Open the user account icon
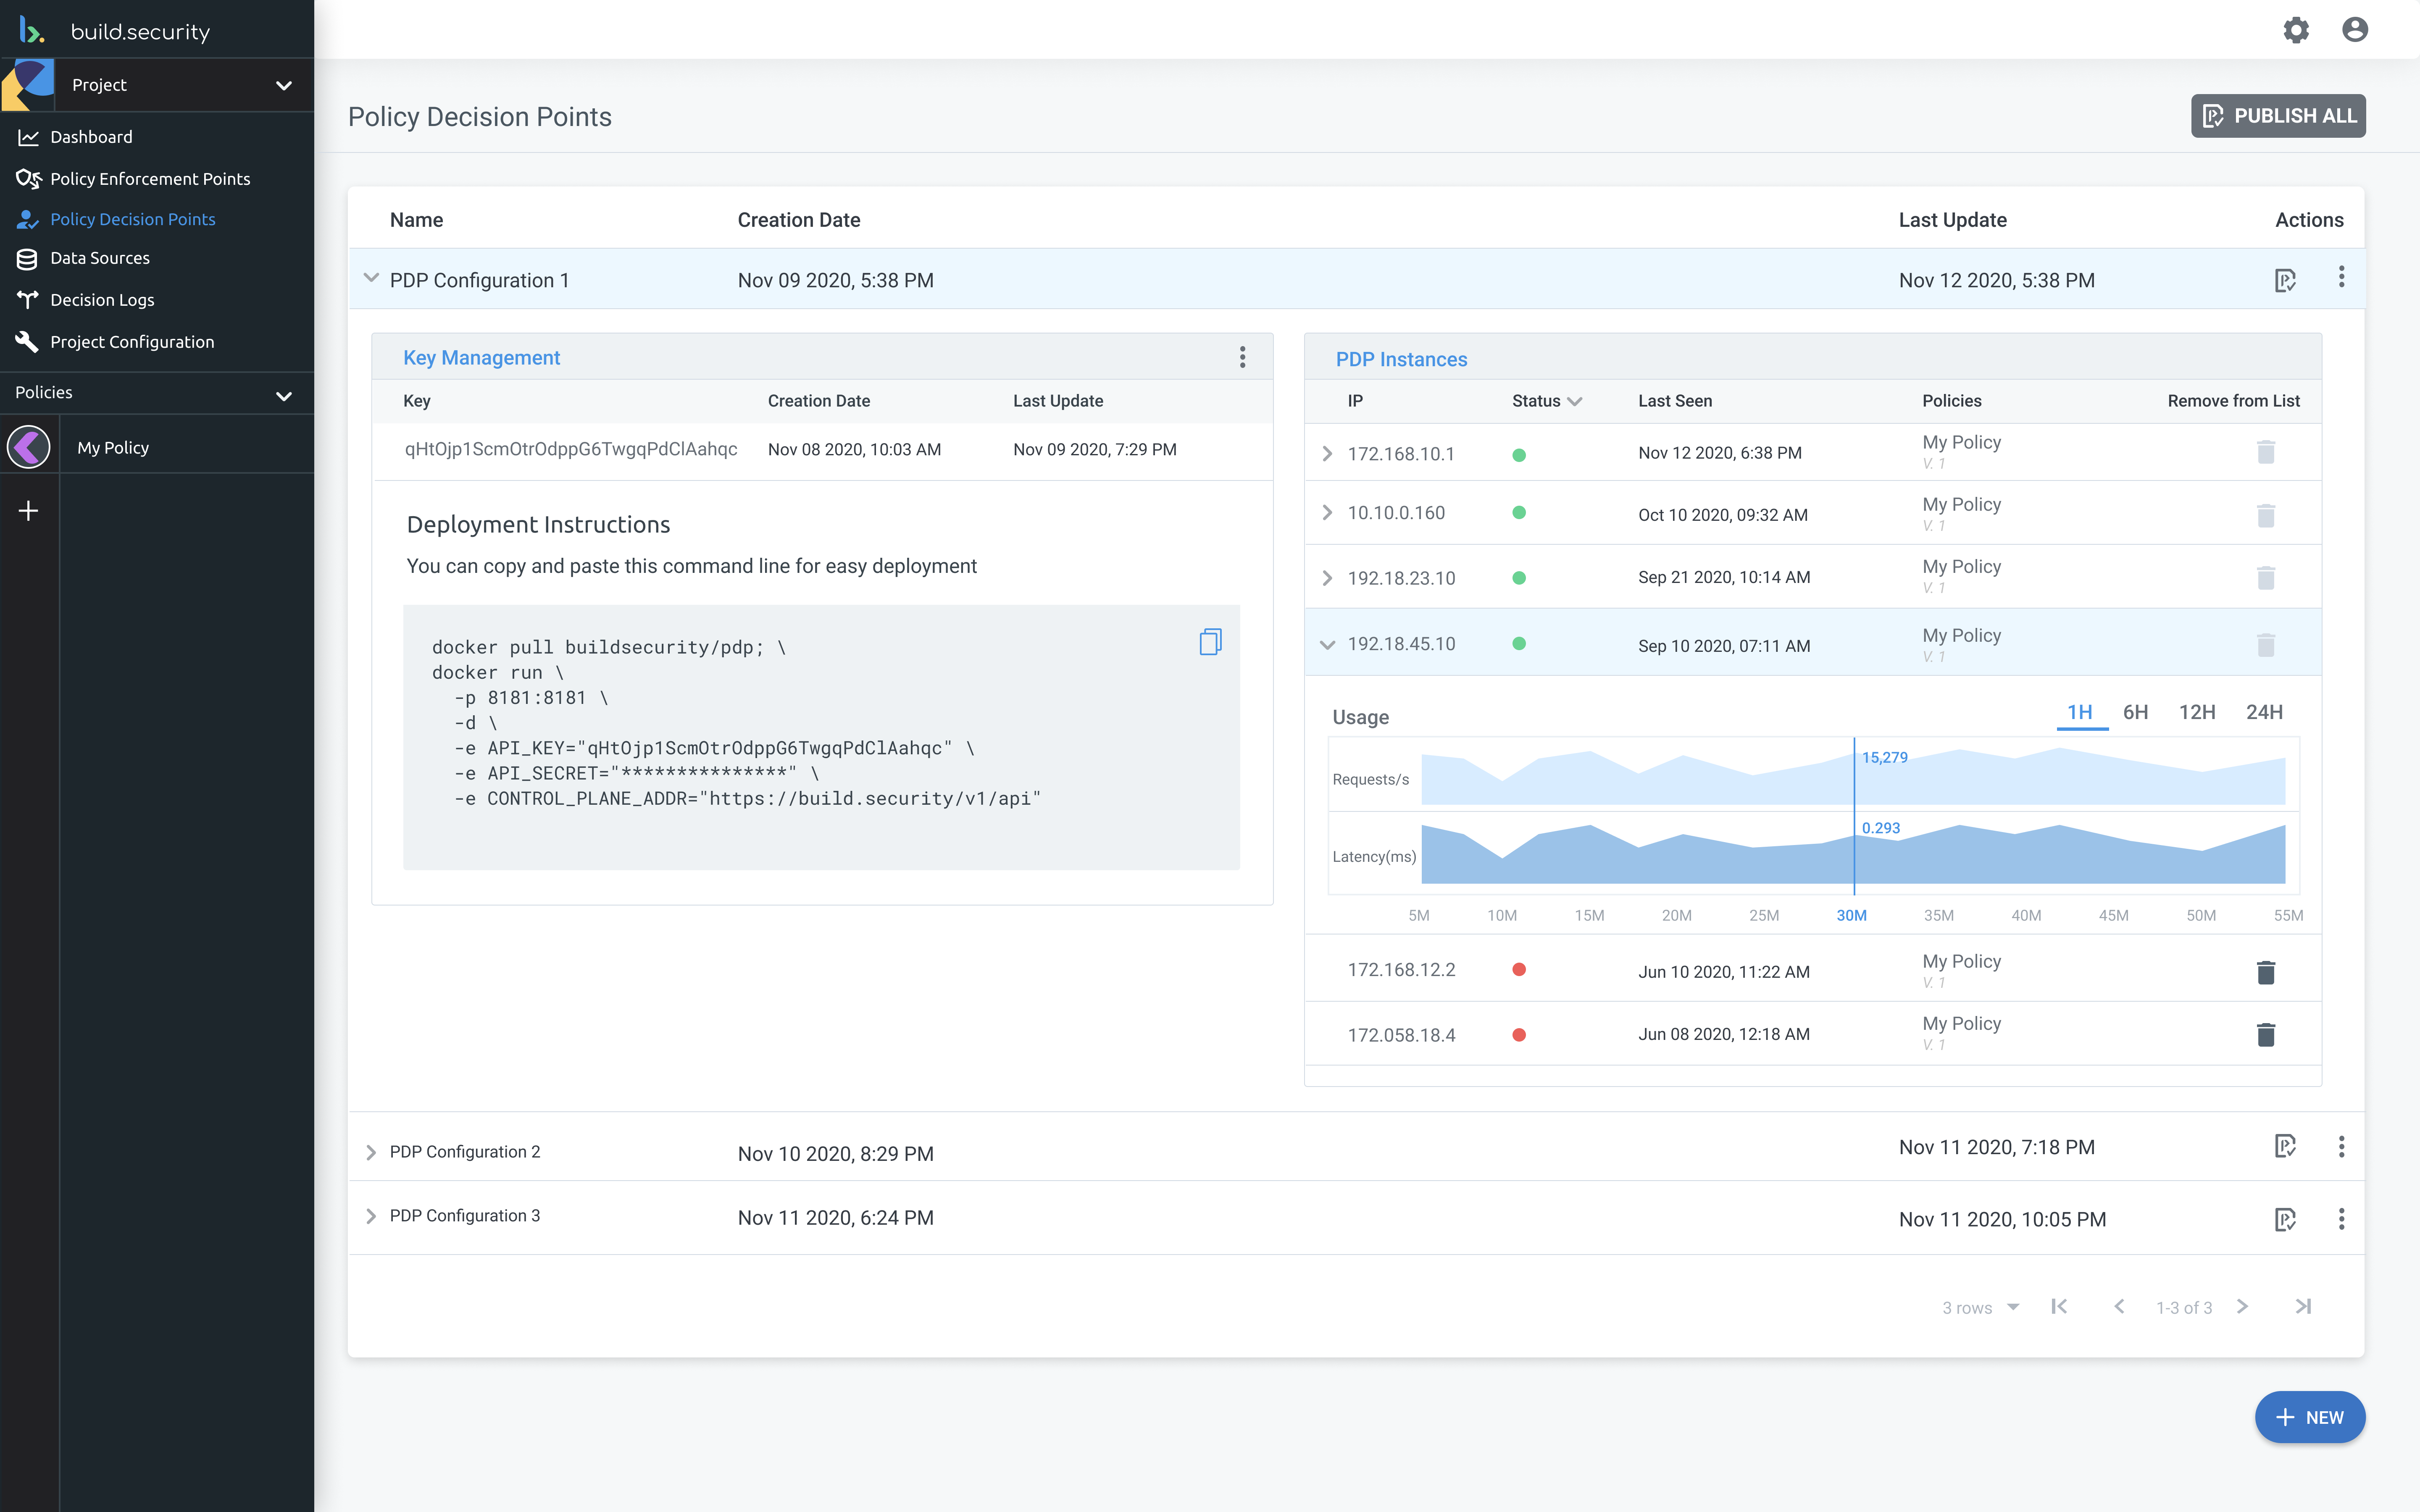Viewport: 2420px width, 1512px height. coord(2354,30)
